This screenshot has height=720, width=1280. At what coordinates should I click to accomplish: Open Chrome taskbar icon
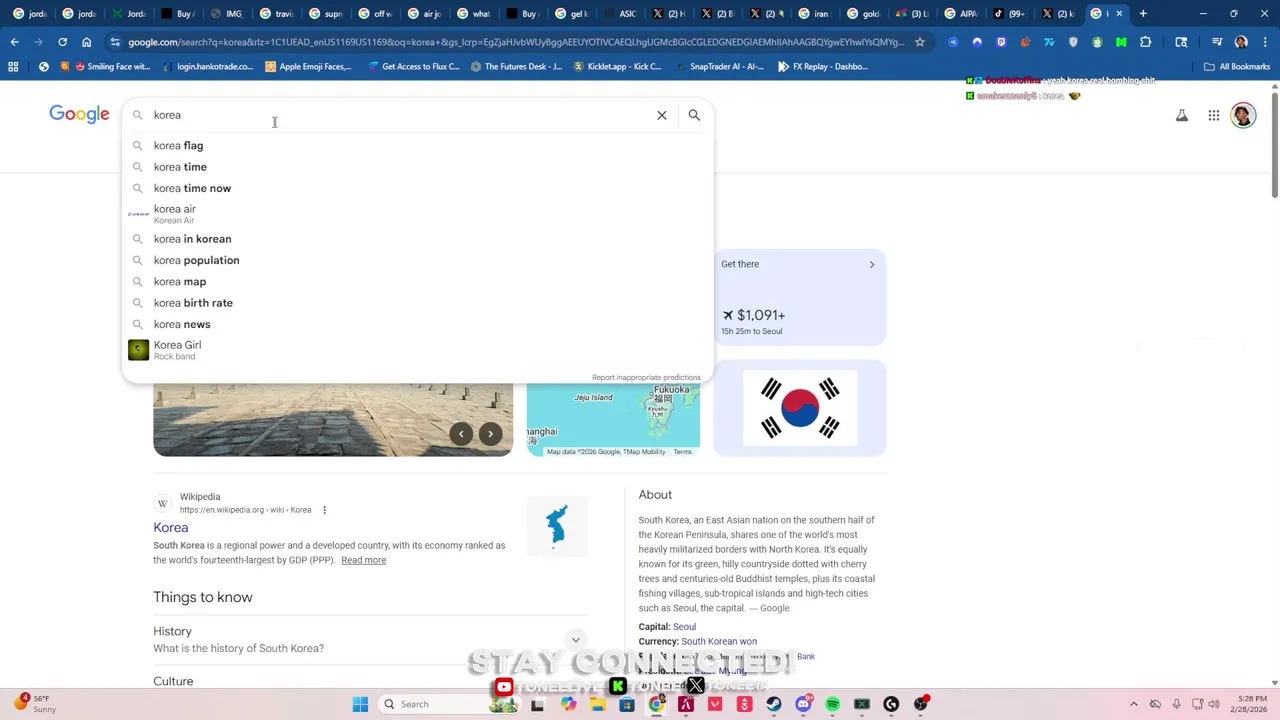[656, 704]
